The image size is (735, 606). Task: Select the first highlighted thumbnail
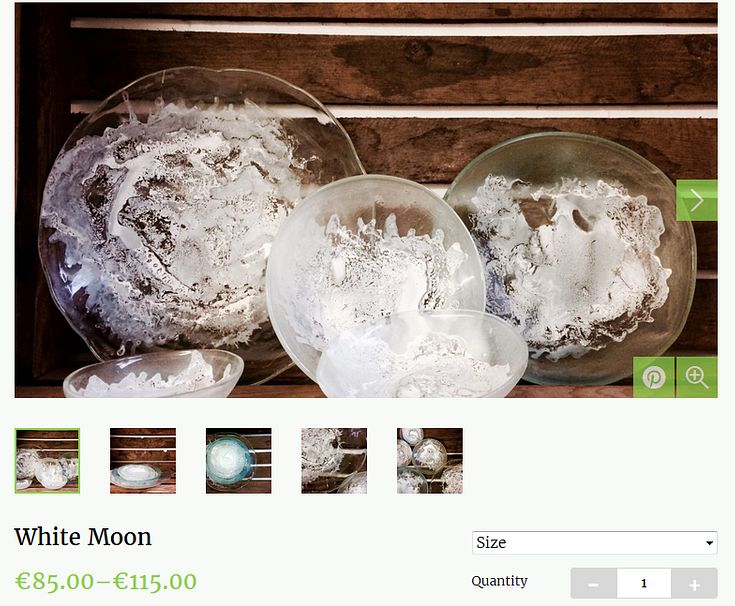tap(47, 461)
